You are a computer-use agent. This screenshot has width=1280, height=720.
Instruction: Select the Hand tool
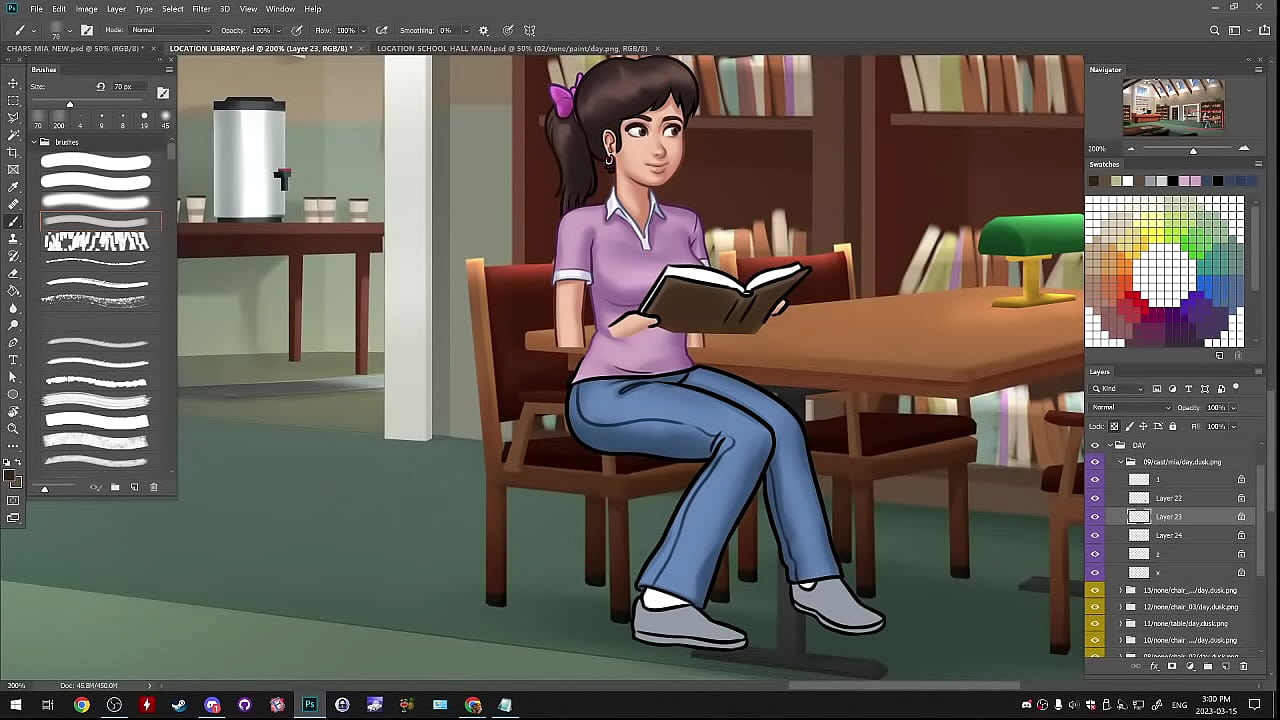[13, 411]
